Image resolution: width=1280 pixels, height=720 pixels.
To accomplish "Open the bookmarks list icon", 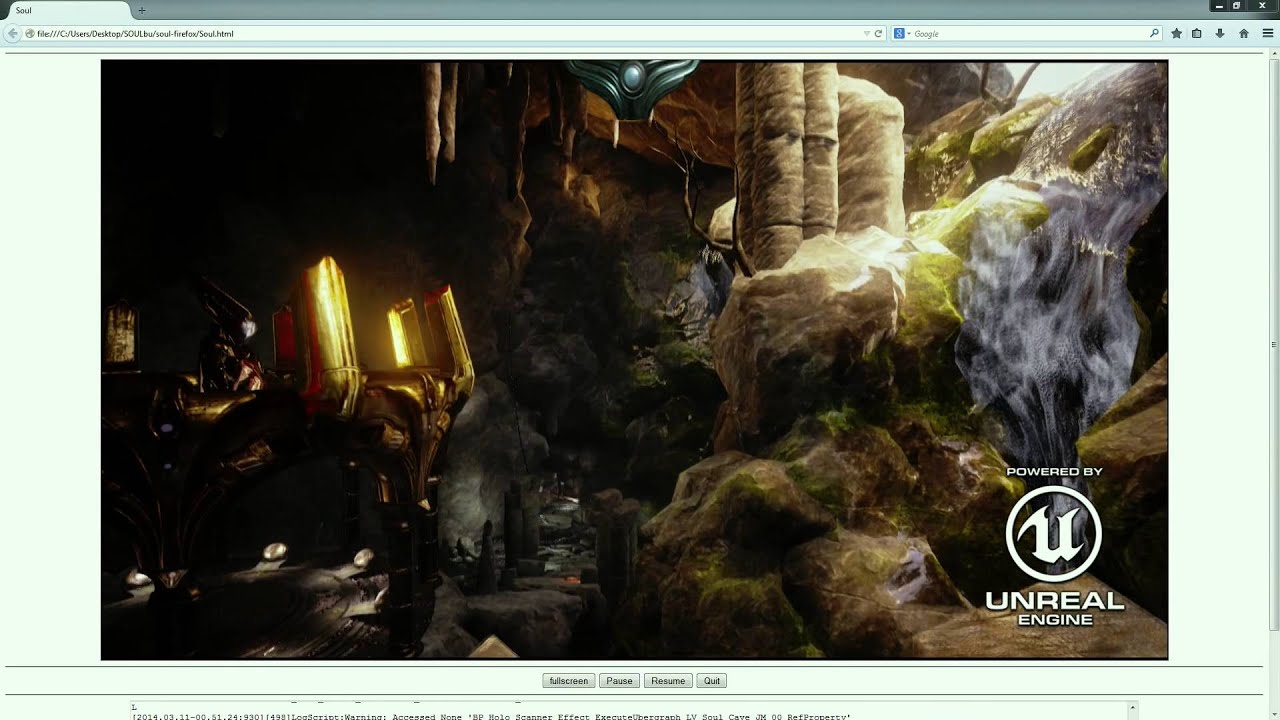I will (x=1196, y=34).
